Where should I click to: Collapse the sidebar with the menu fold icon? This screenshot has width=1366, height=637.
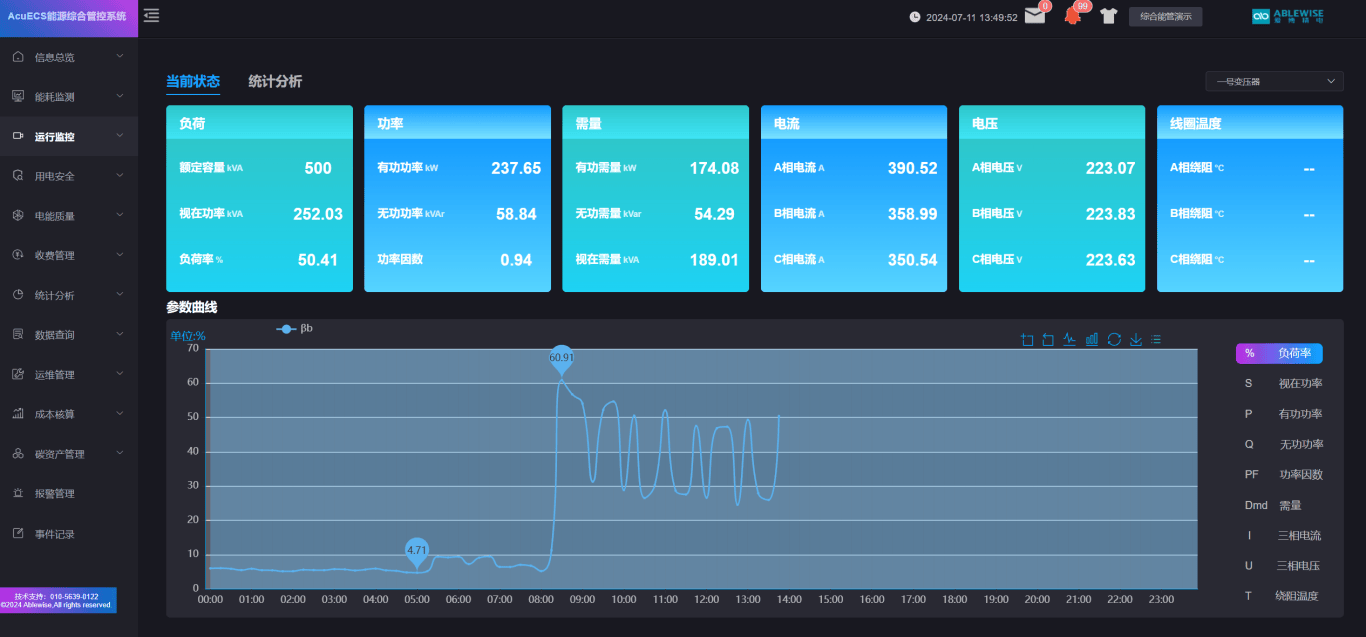click(x=151, y=15)
